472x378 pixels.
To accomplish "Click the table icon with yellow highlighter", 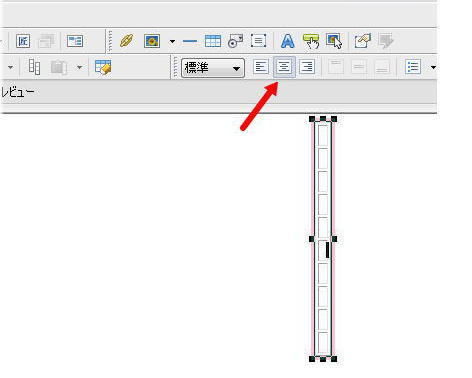I will coord(103,67).
